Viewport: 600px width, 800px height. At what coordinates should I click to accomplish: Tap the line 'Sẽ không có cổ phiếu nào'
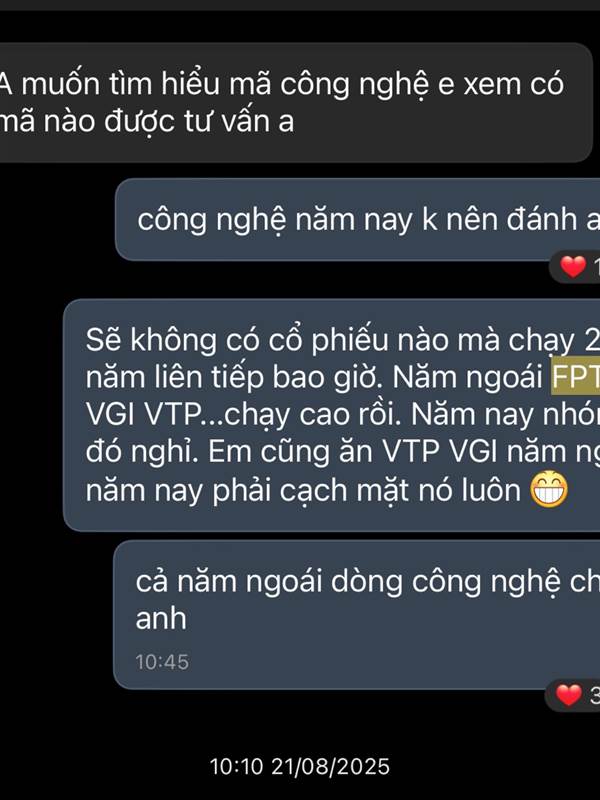pyautogui.click(x=342, y=339)
